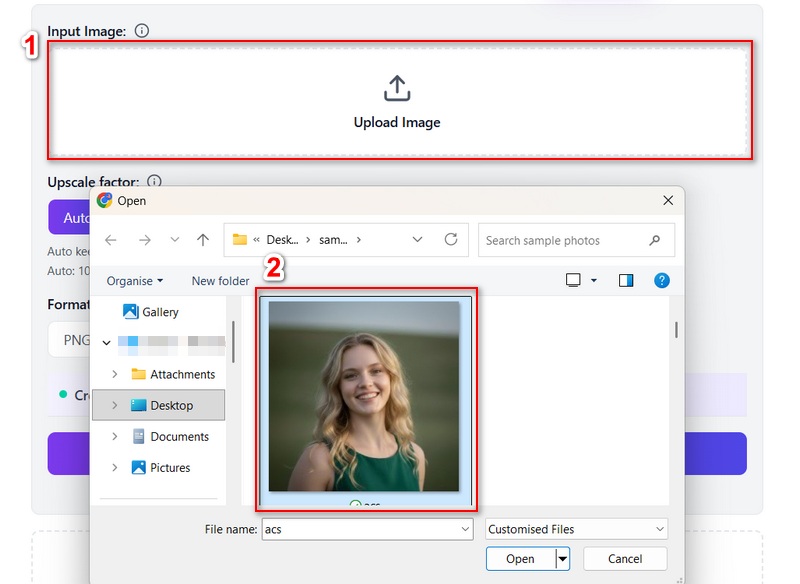Open the Organise menu
Viewport: 800px width, 584px height.
pos(135,281)
